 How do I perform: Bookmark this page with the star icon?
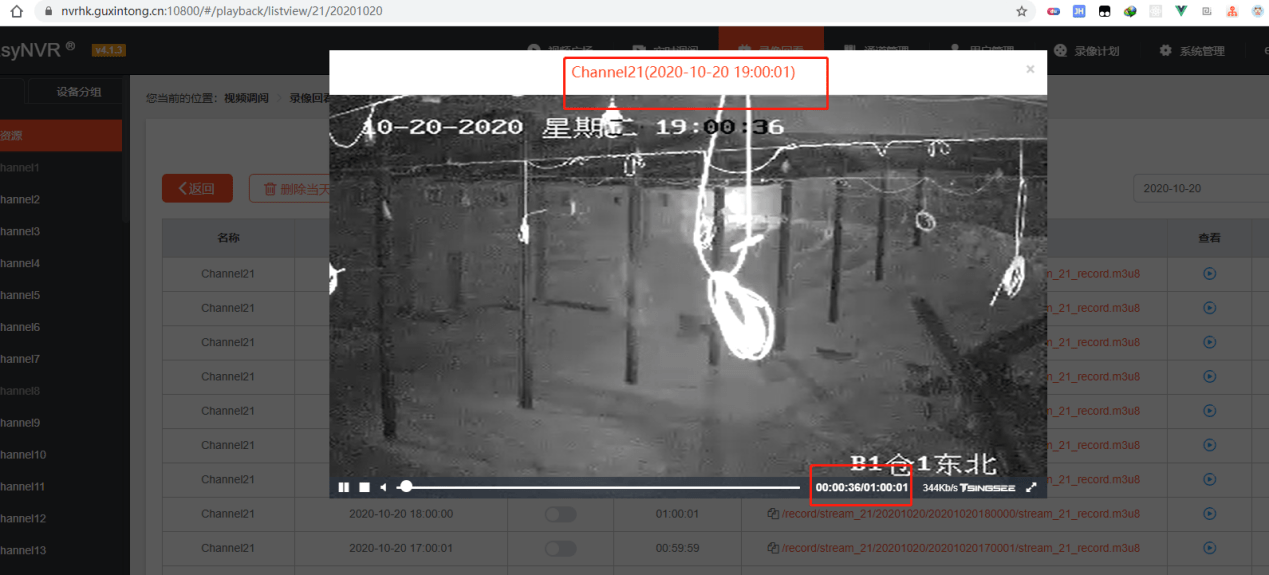[1021, 11]
